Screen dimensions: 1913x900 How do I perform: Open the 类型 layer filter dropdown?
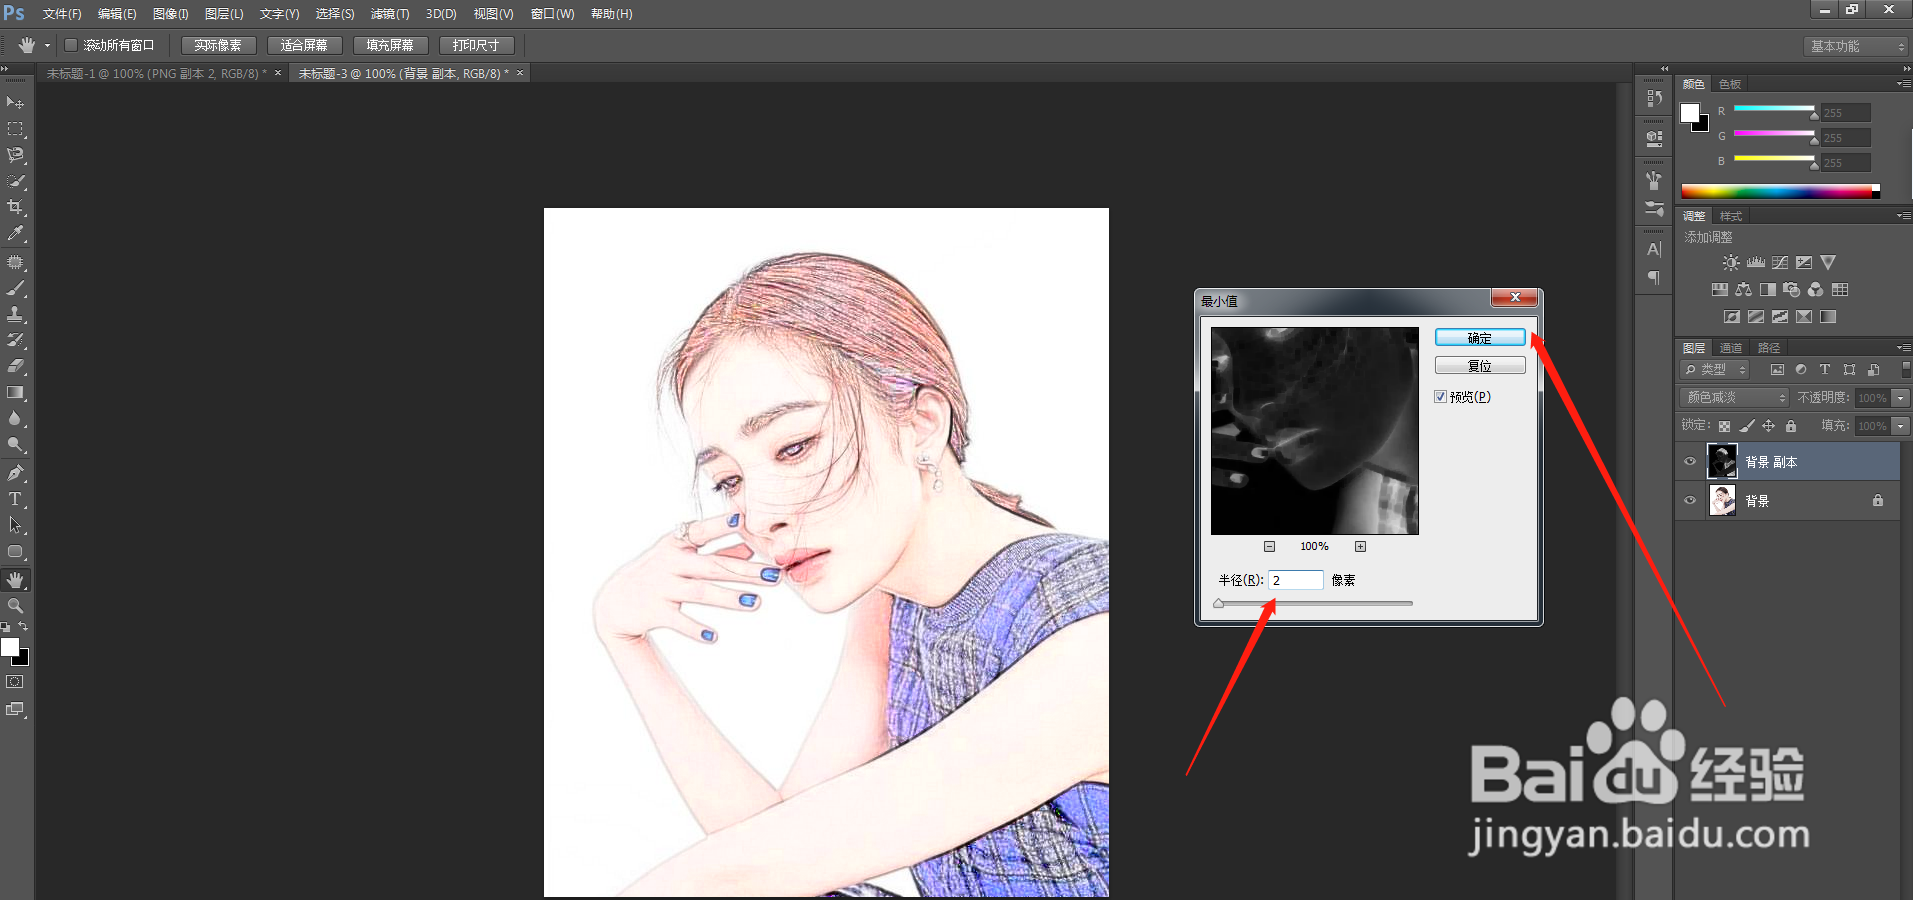pyautogui.click(x=1714, y=370)
